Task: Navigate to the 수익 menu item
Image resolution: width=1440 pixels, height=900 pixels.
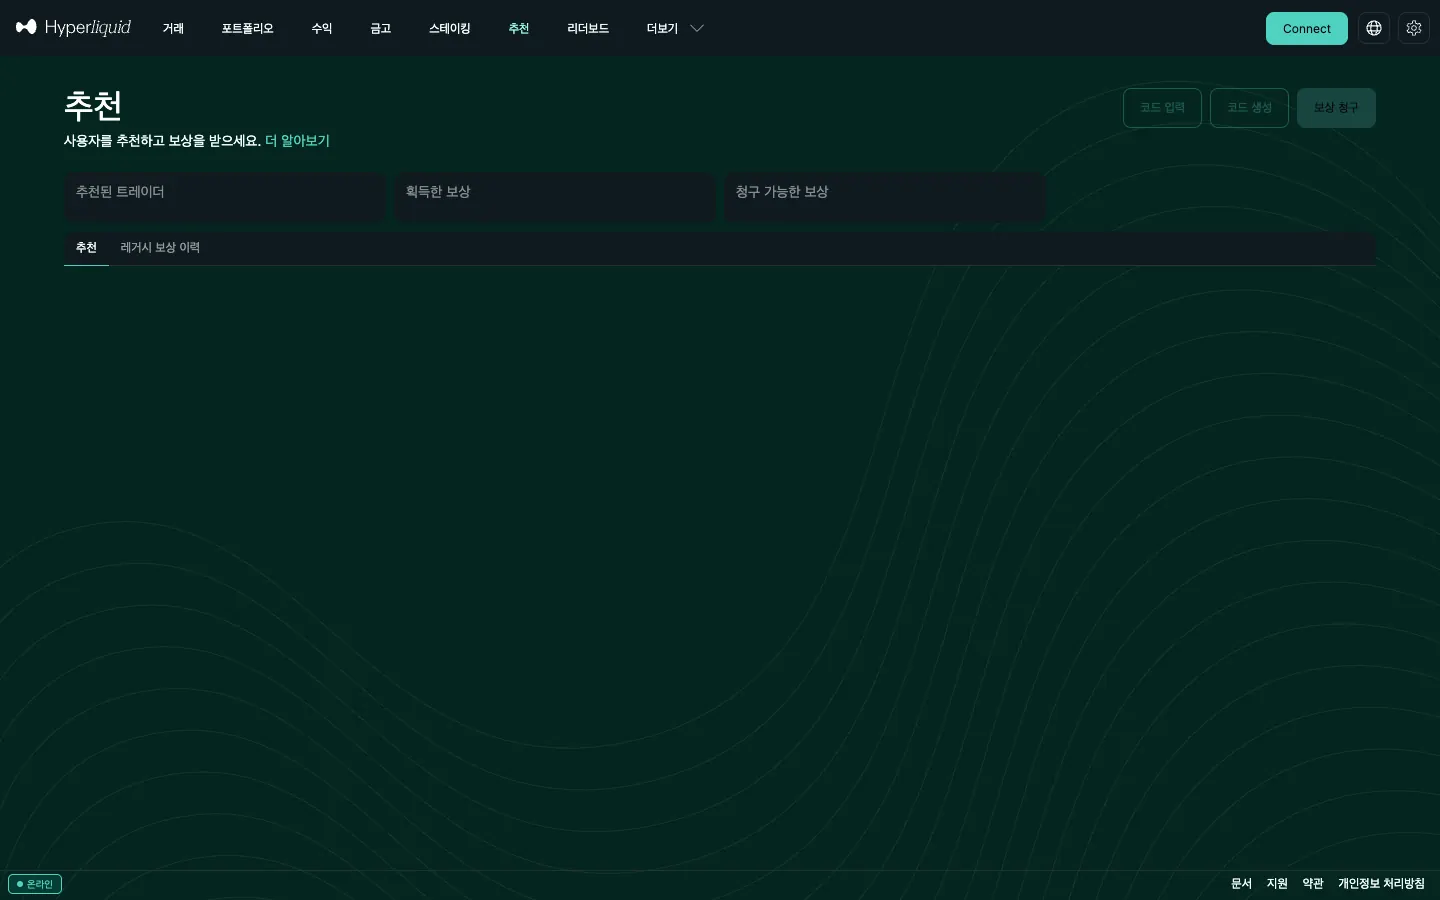Action: click(x=321, y=28)
